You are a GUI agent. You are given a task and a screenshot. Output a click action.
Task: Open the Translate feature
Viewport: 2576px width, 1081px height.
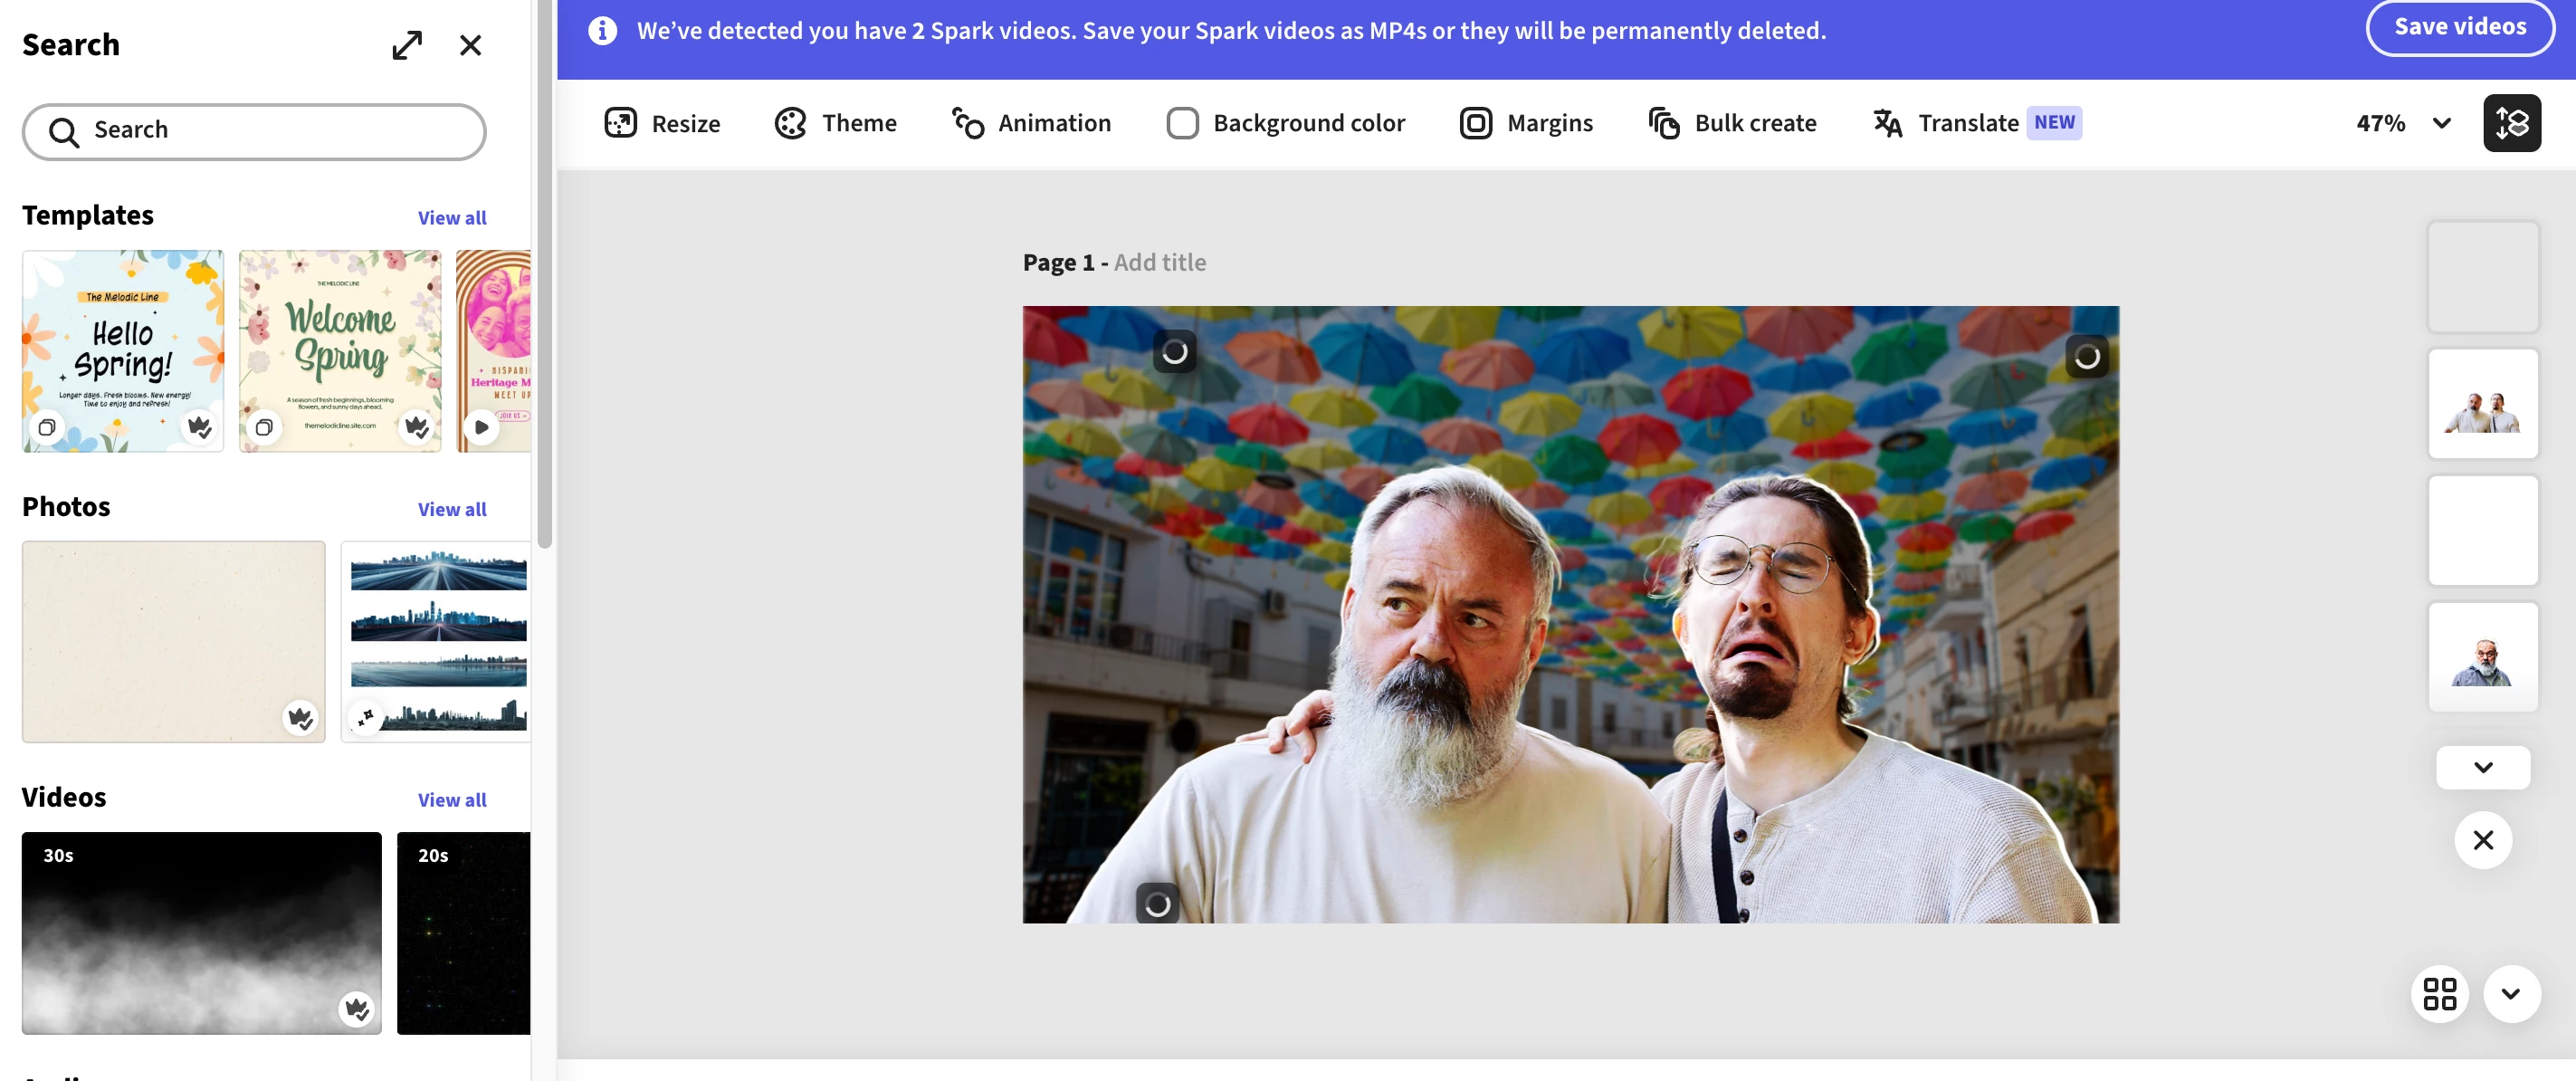point(1946,123)
